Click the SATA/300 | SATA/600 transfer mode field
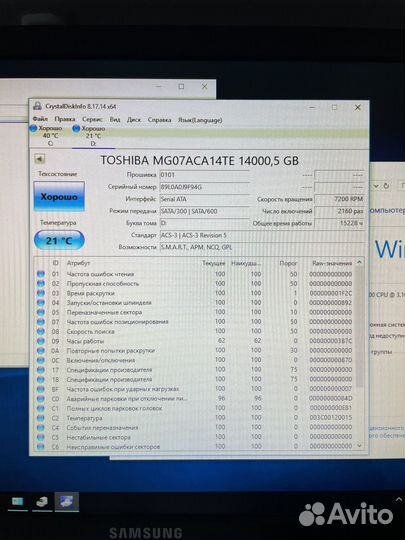This screenshot has width=405, height=540. [x=205, y=211]
